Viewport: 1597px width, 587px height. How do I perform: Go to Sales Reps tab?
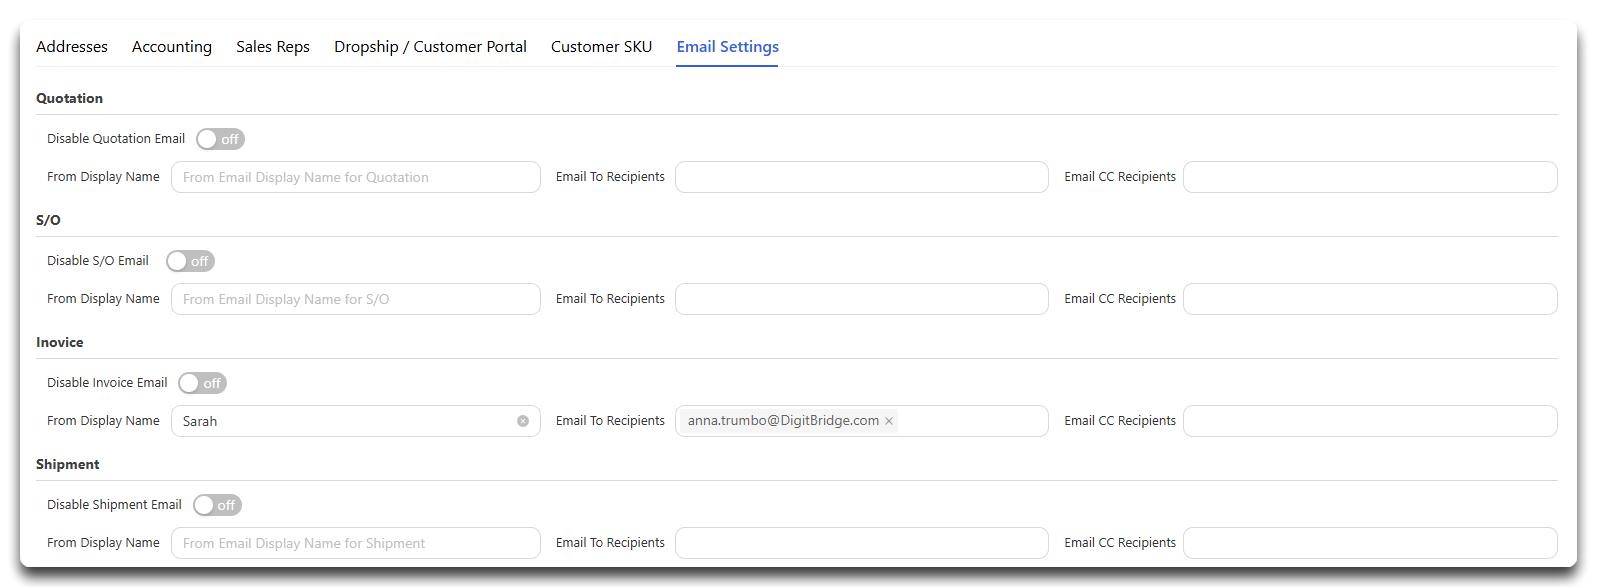[x=273, y=47]
